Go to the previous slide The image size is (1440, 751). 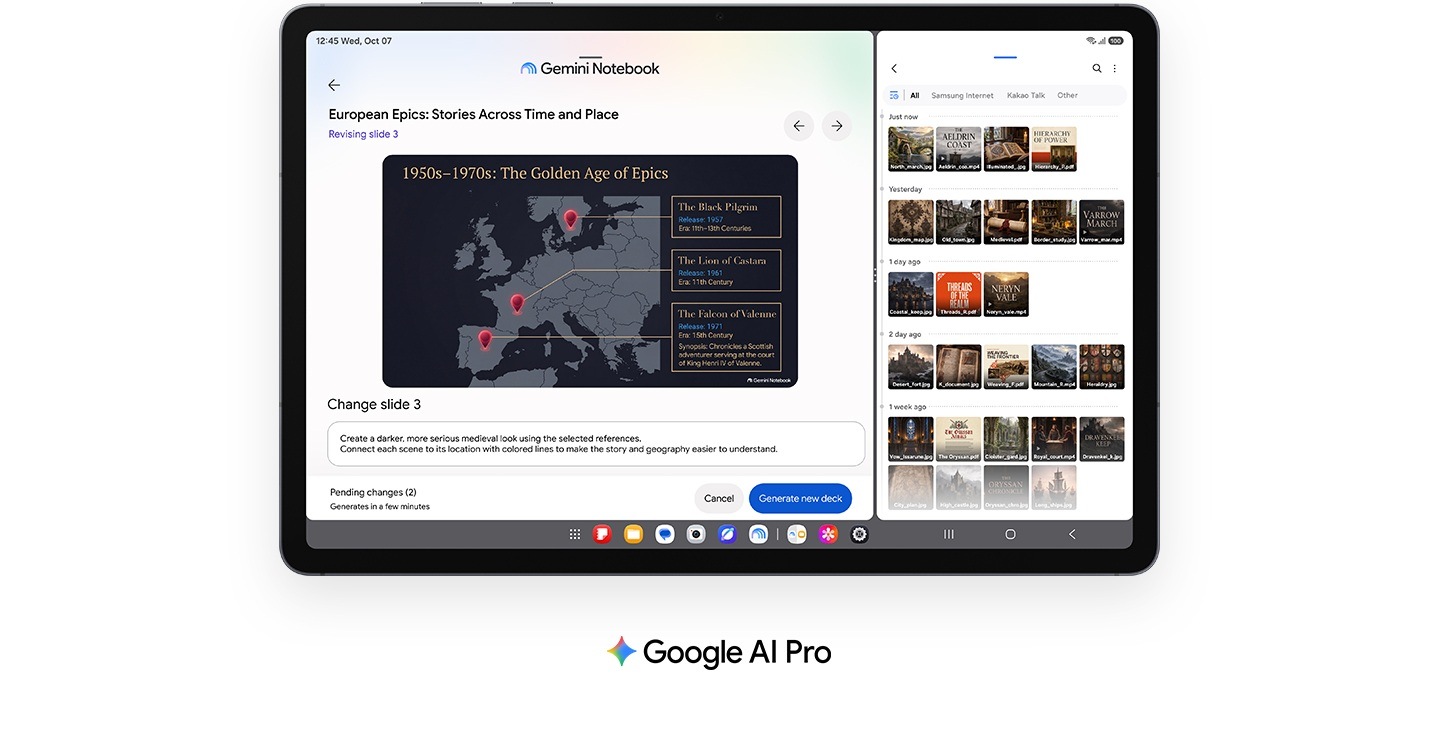point(798,126)
